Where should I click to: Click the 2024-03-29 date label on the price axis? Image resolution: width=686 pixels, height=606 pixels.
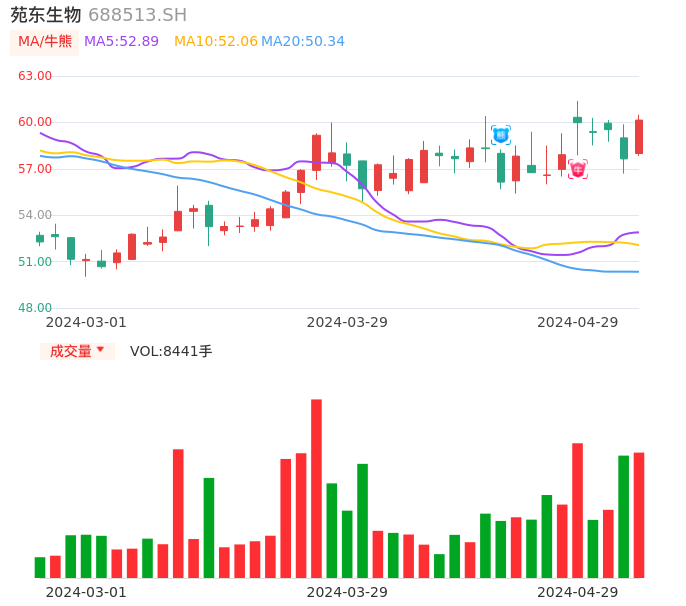pyautogui.click(x=347, y=322)
